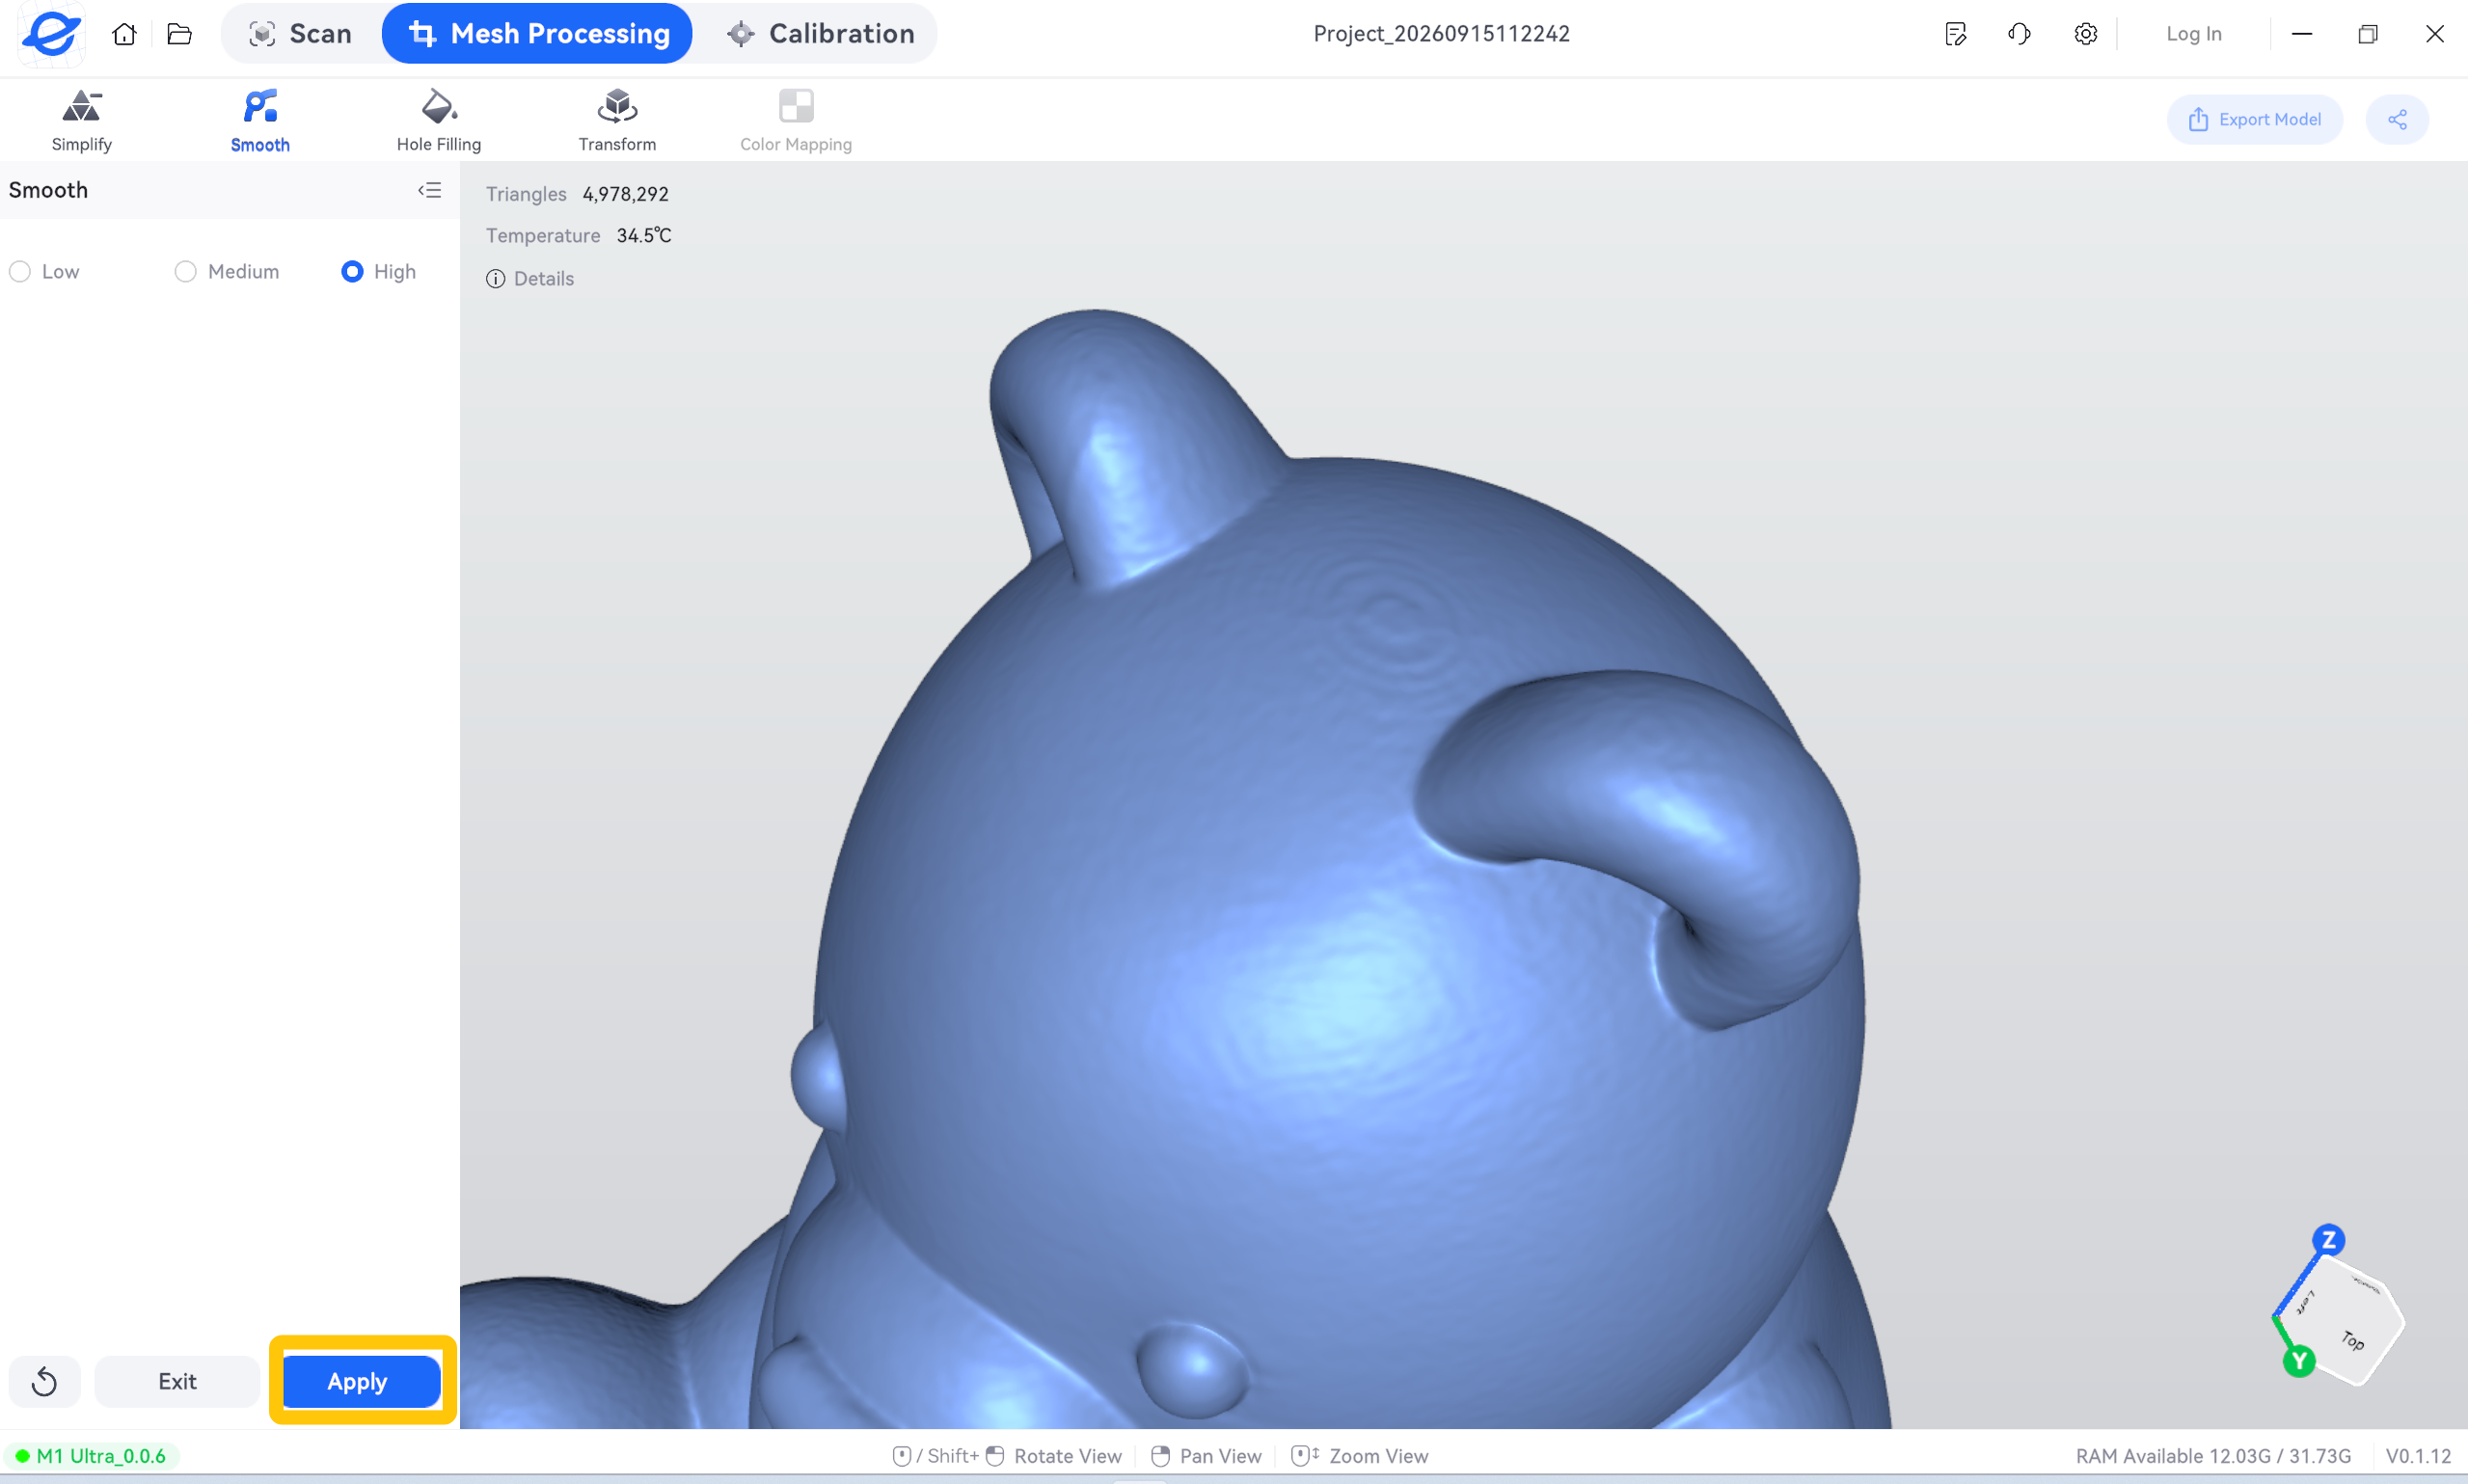This screenshot has width=2468, height=1484.
Task: Go to the home screen icon
Action: (124, 34)
